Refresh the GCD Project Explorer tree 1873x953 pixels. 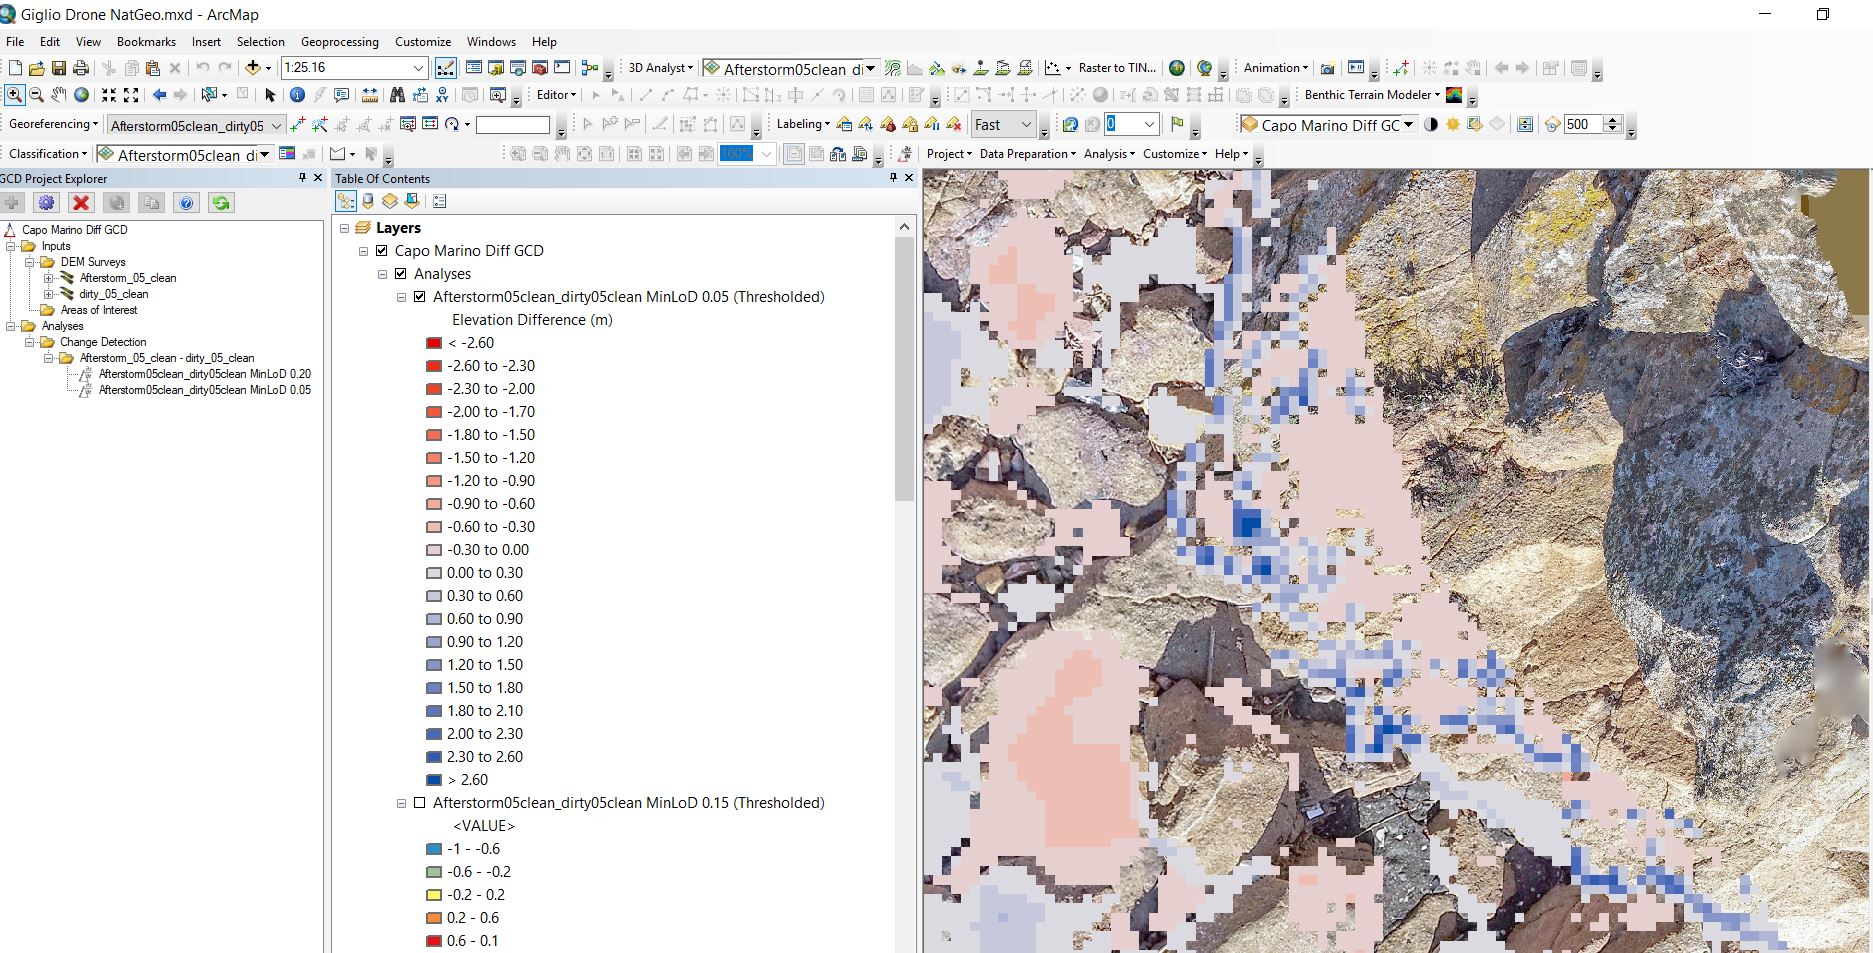221,203
